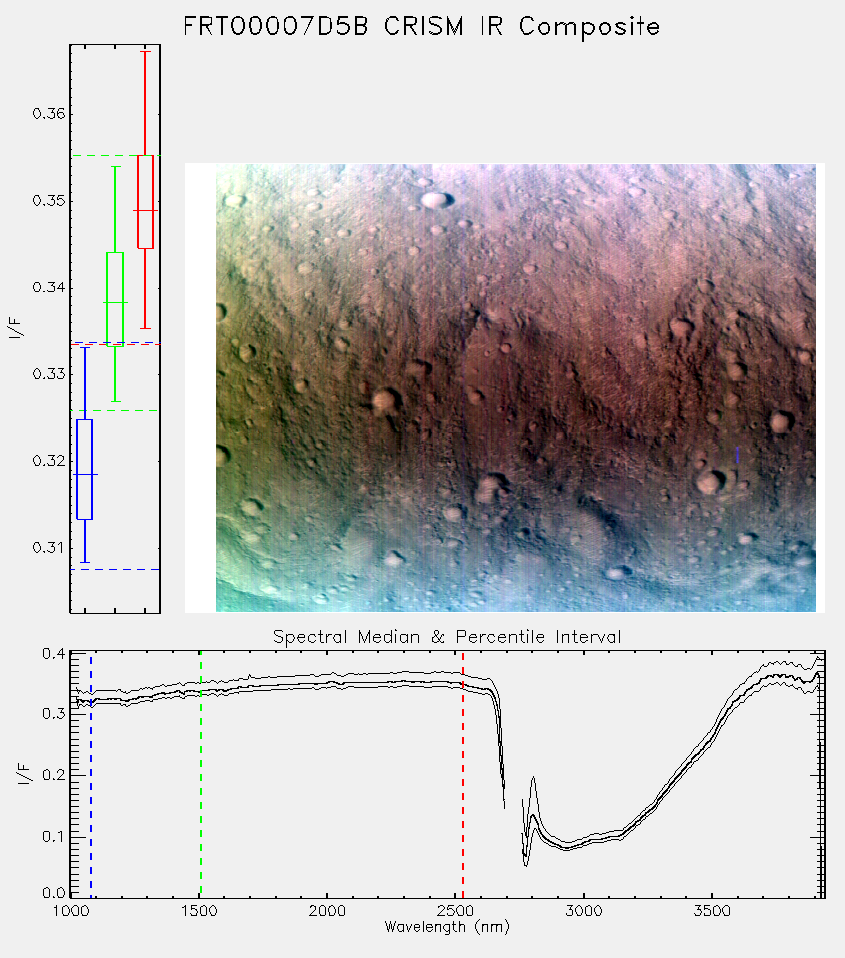Click the FRT00007D5B CRISM IR Composite title

[x=422, y=27]
